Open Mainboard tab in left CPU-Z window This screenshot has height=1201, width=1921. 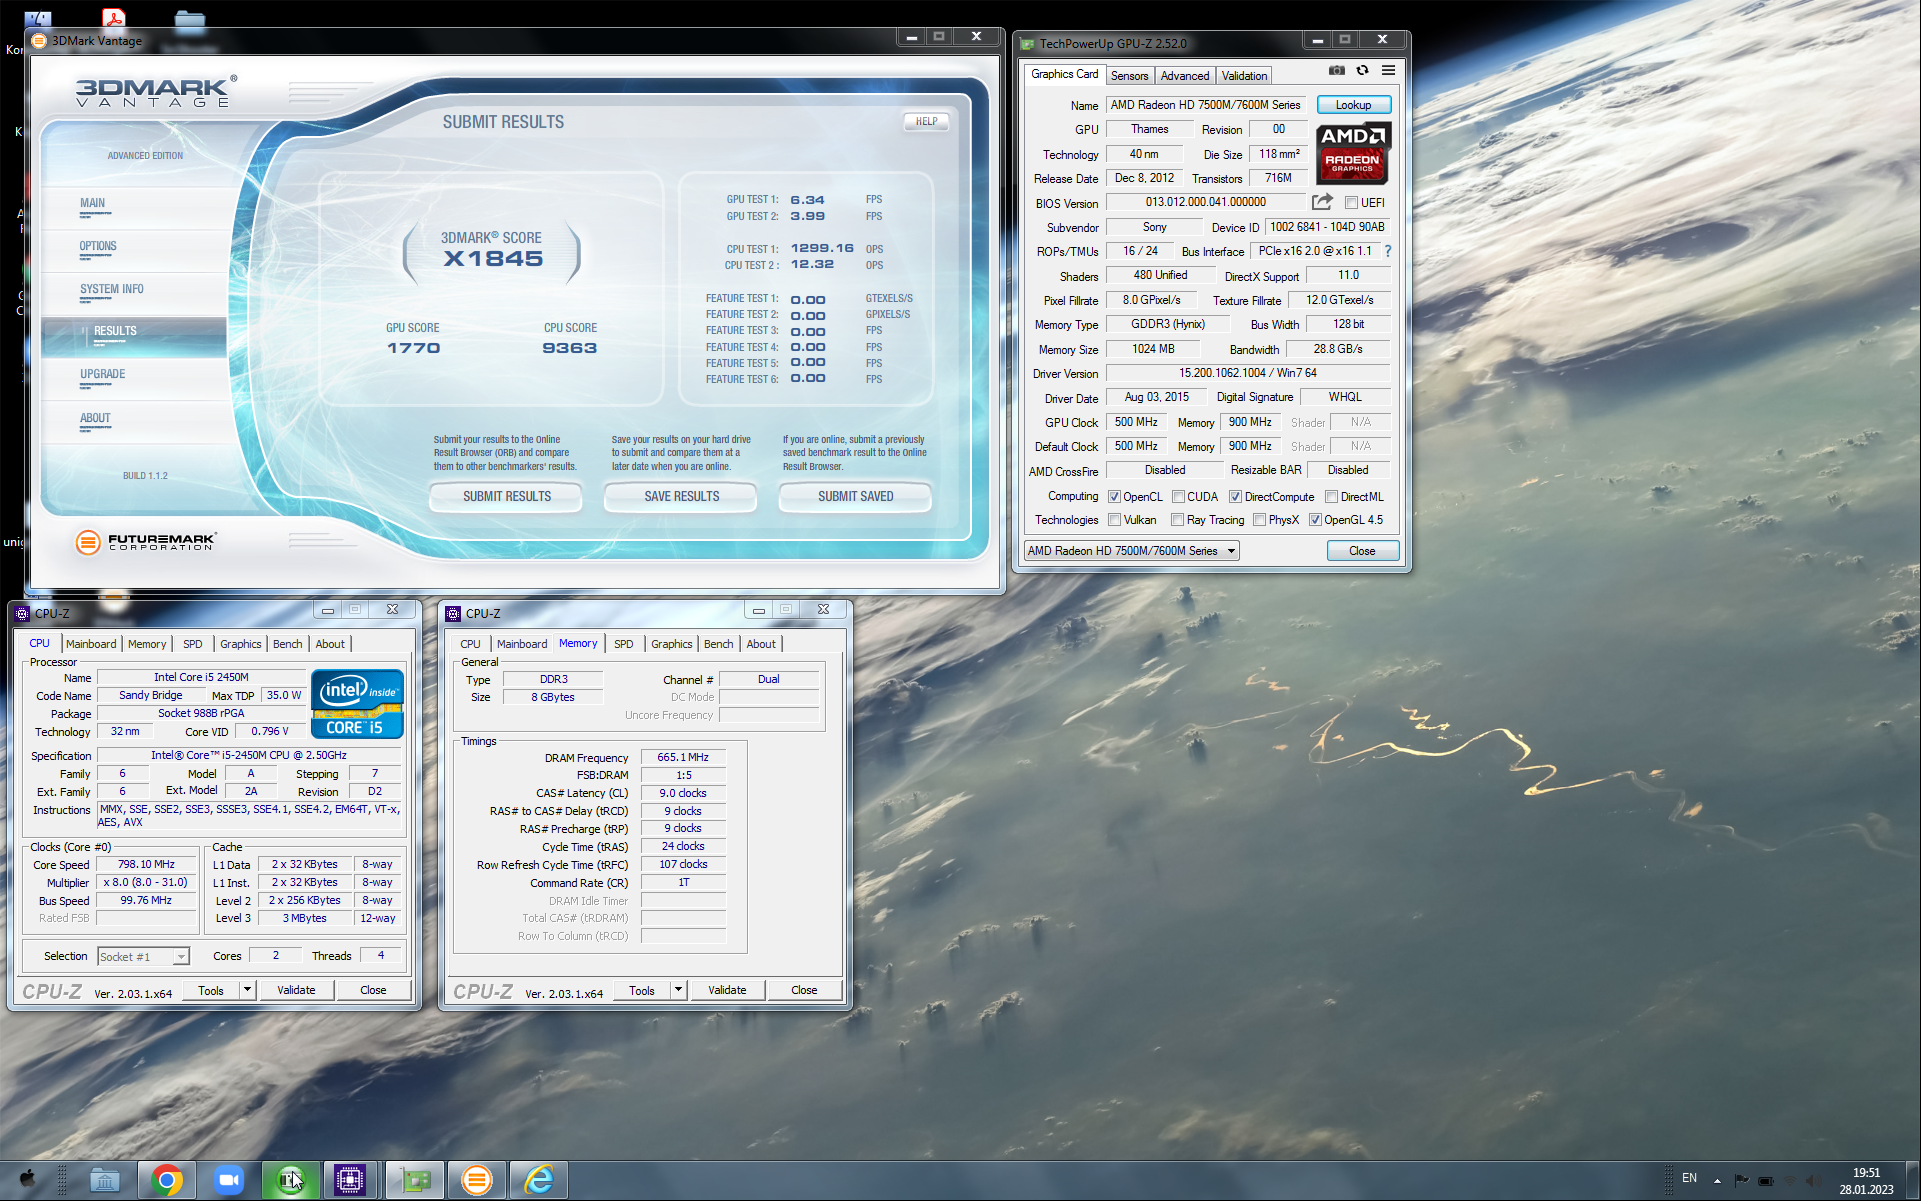[91, 644]
